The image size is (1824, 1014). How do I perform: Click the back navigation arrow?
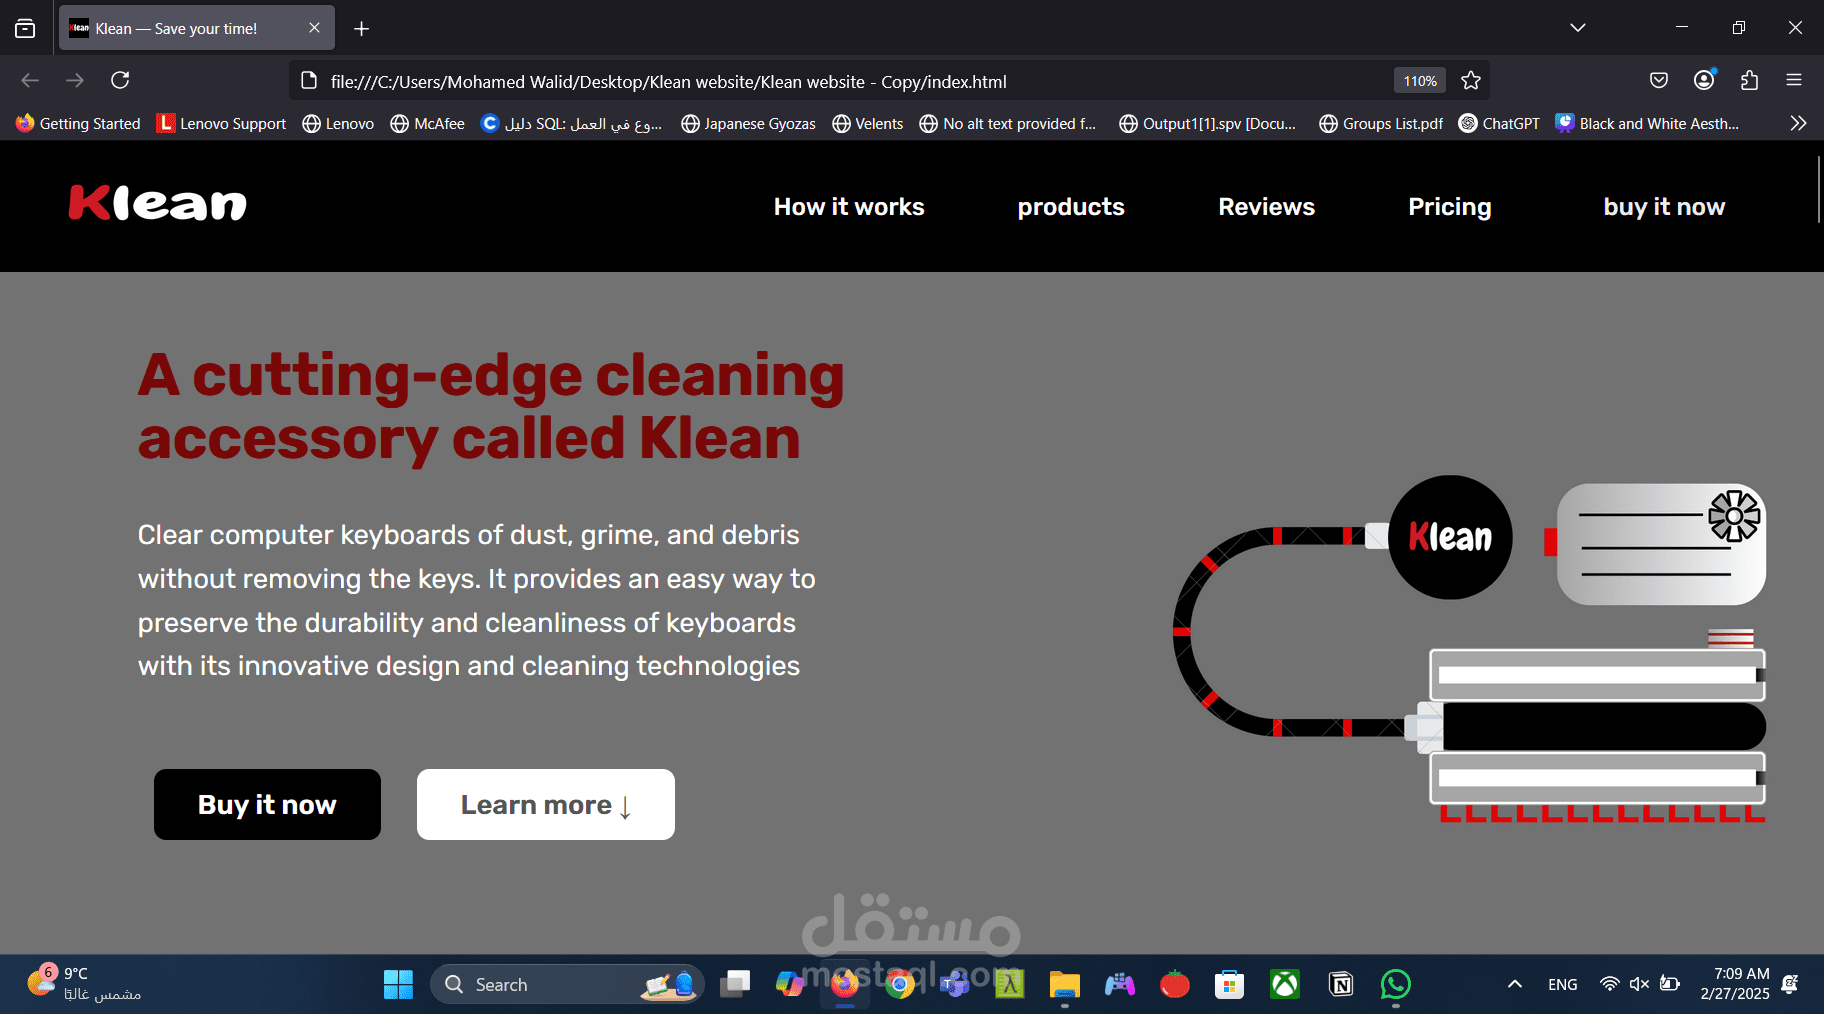coord(29,80)
